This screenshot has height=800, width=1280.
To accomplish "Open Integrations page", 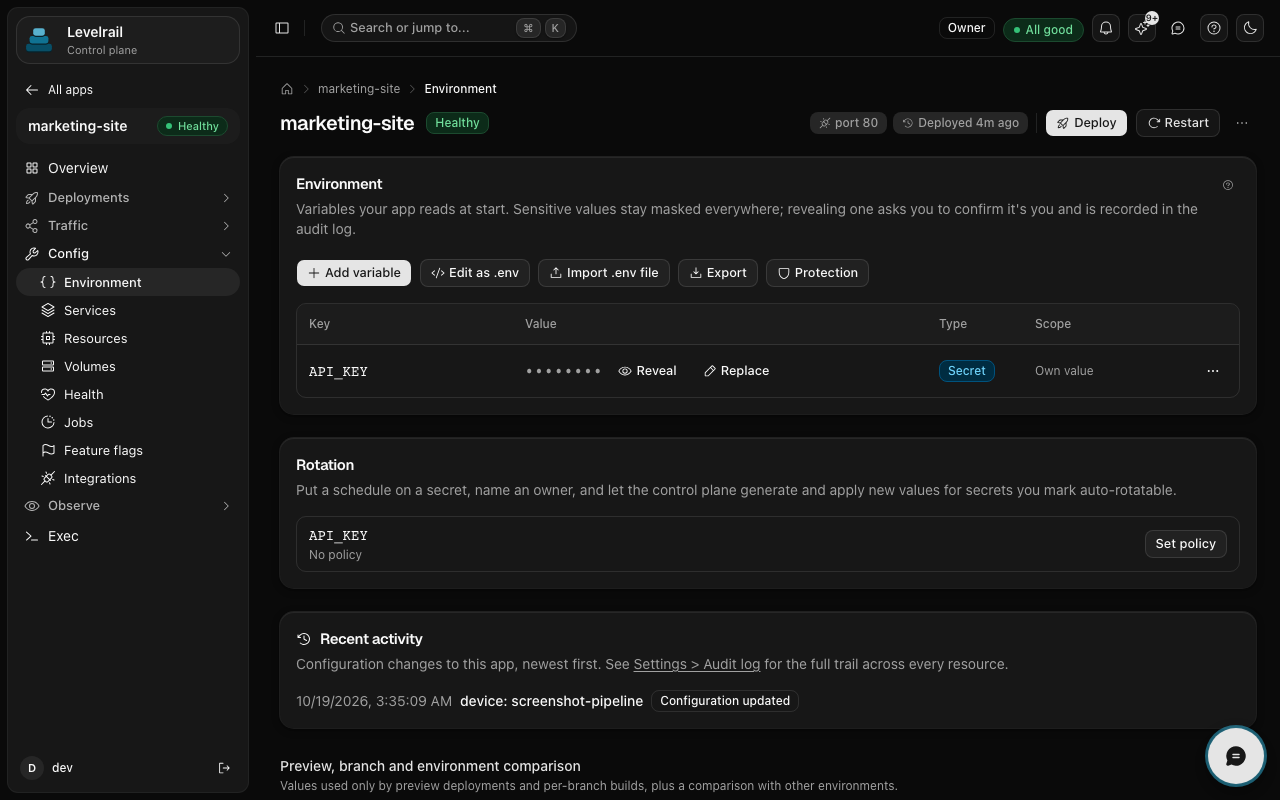I will click(128, 479).
